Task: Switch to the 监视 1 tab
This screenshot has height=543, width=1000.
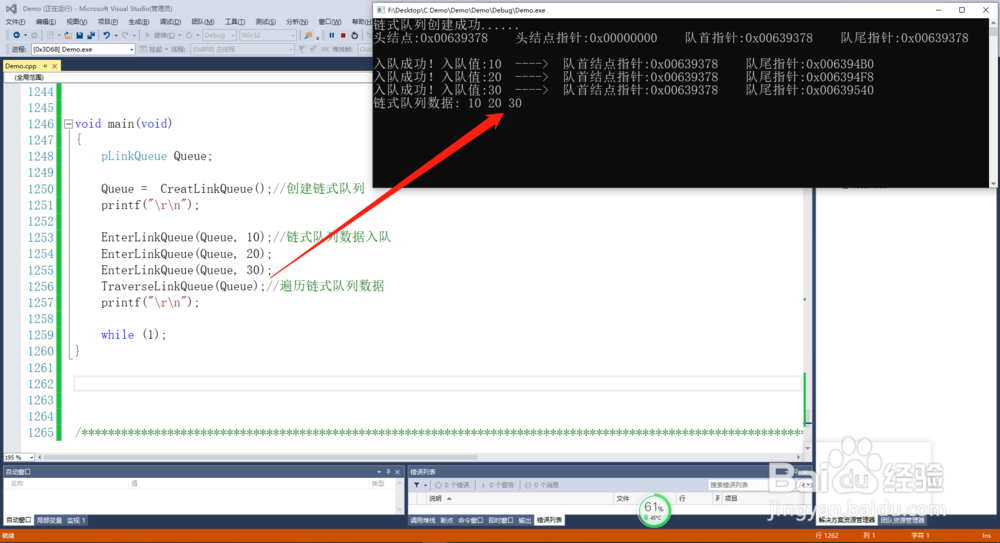Action: (x=76, y=521)
